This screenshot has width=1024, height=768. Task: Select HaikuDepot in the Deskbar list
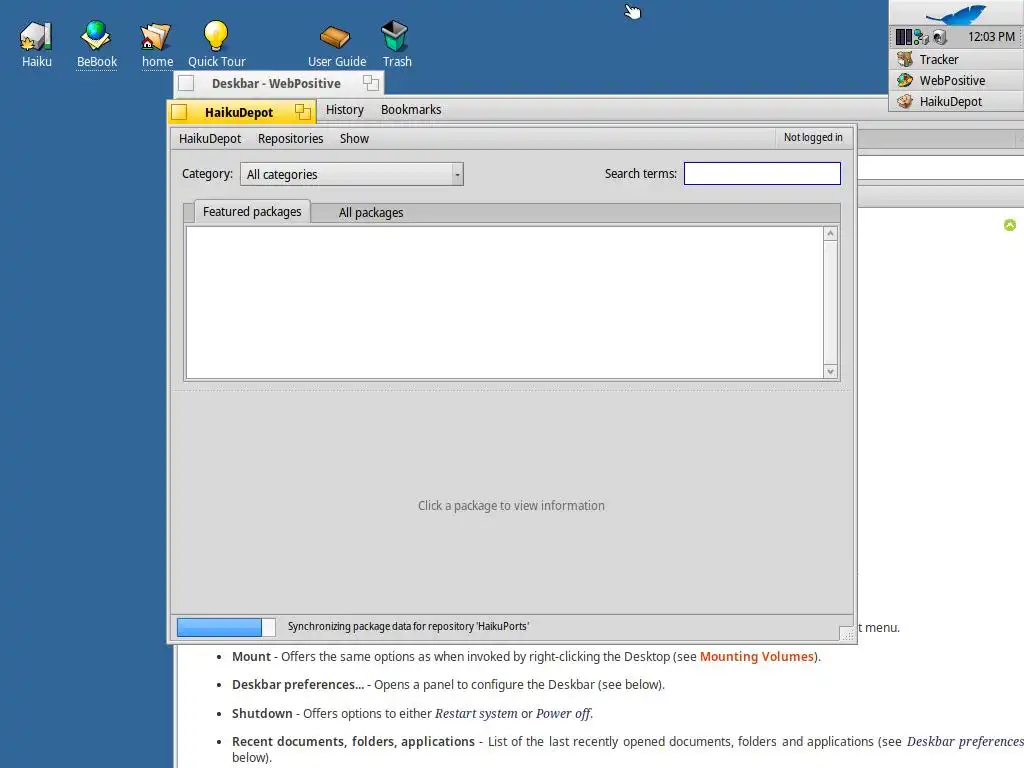tap(956, 101)
